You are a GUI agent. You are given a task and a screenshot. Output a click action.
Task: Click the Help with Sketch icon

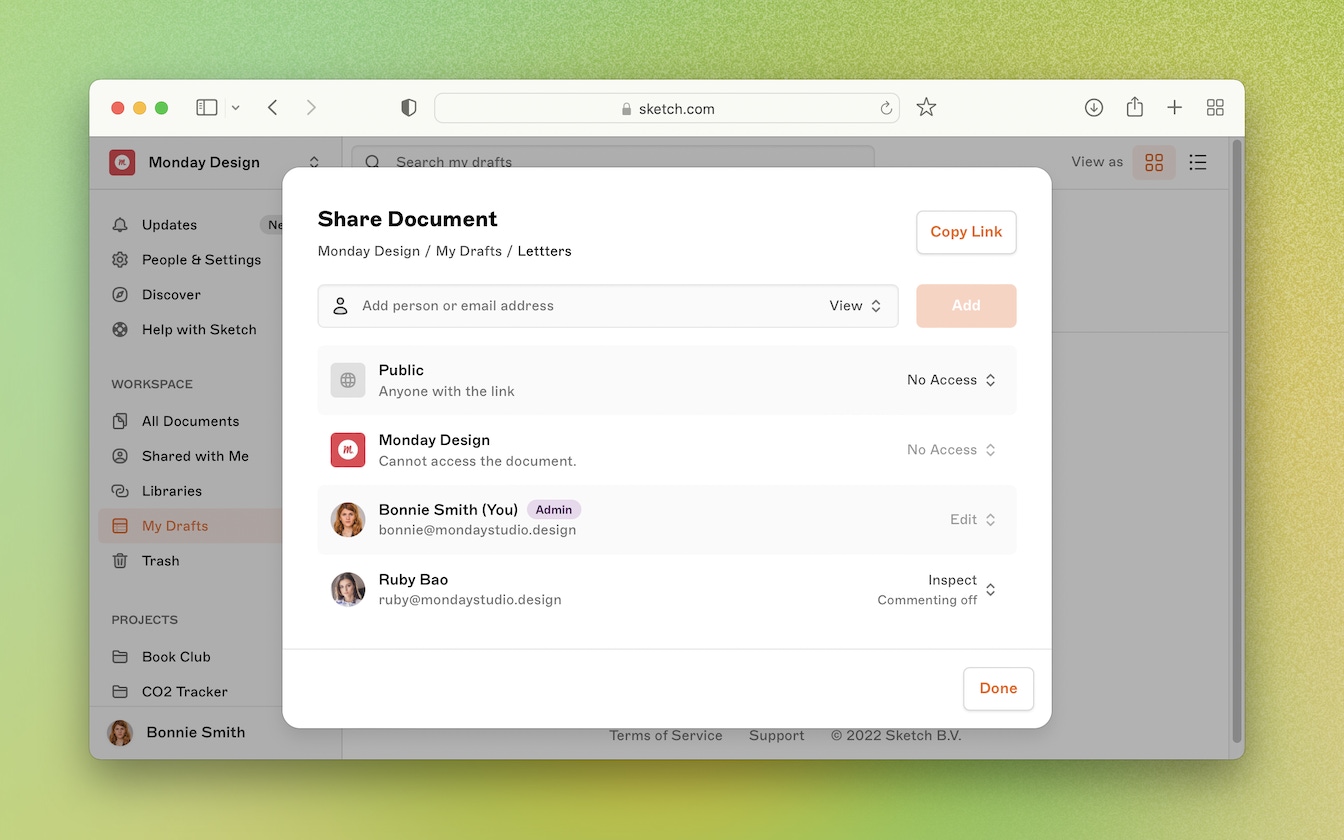coord(119,329)
